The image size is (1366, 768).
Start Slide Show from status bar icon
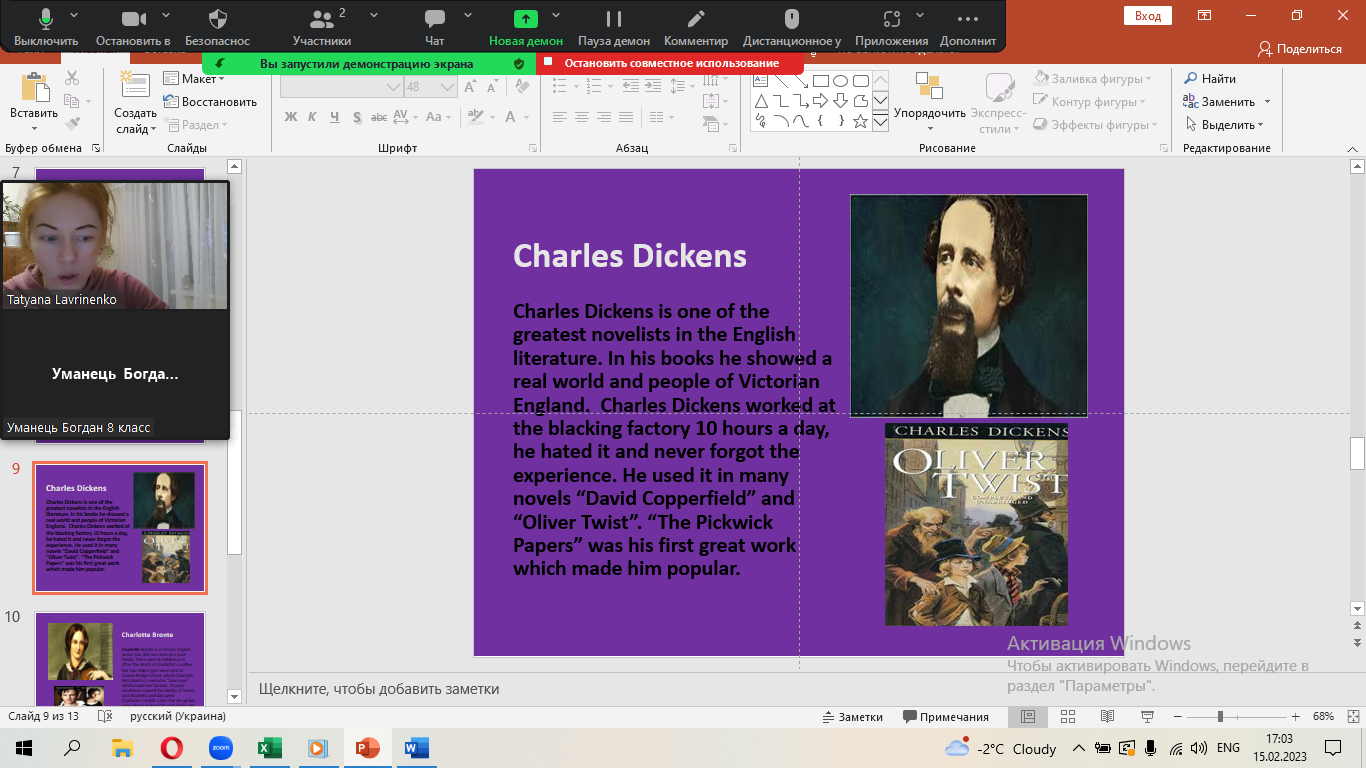(x=1146, y=716)
